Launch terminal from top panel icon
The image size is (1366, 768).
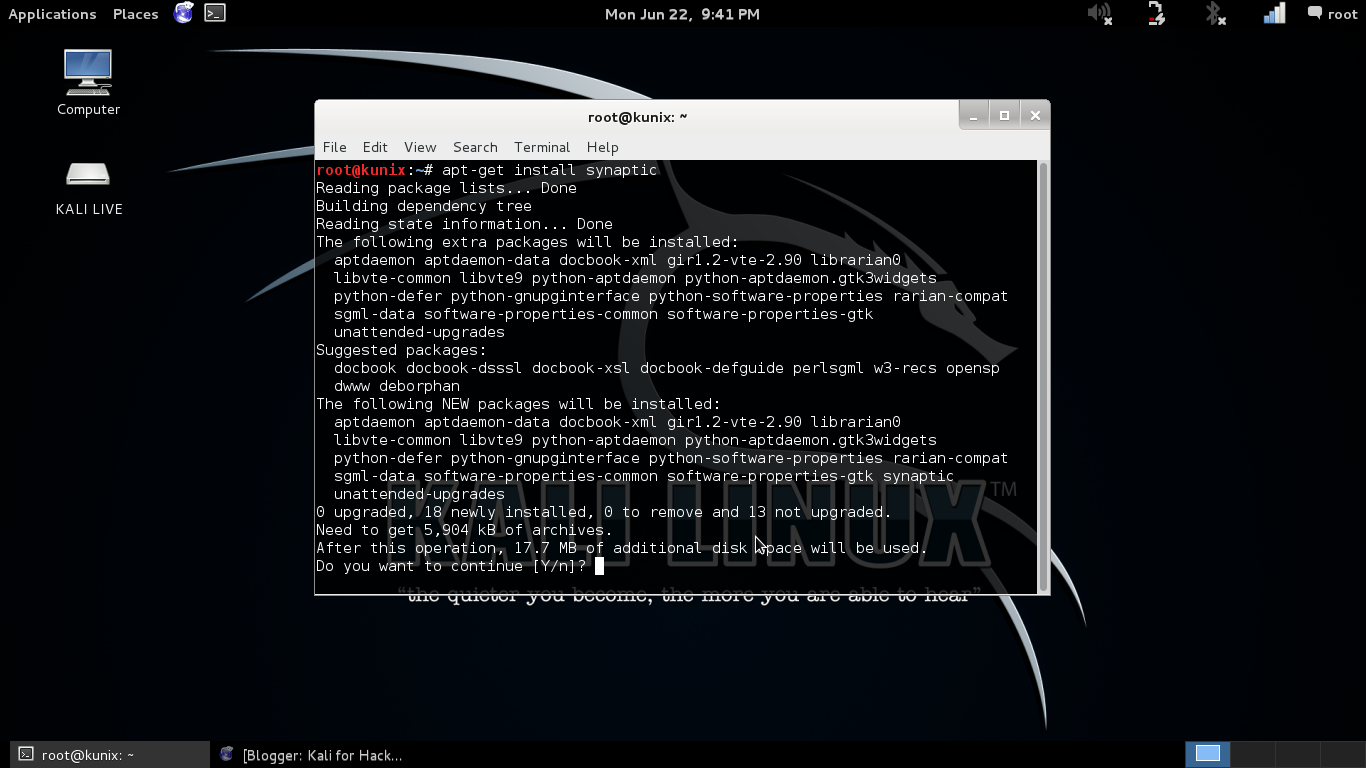pos(215,13)
